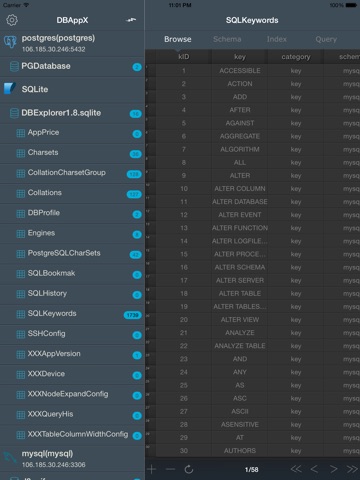This screenshot has height=480, width=360.
Task: Click the page indicator 1/58
Action: pos(252,470)
